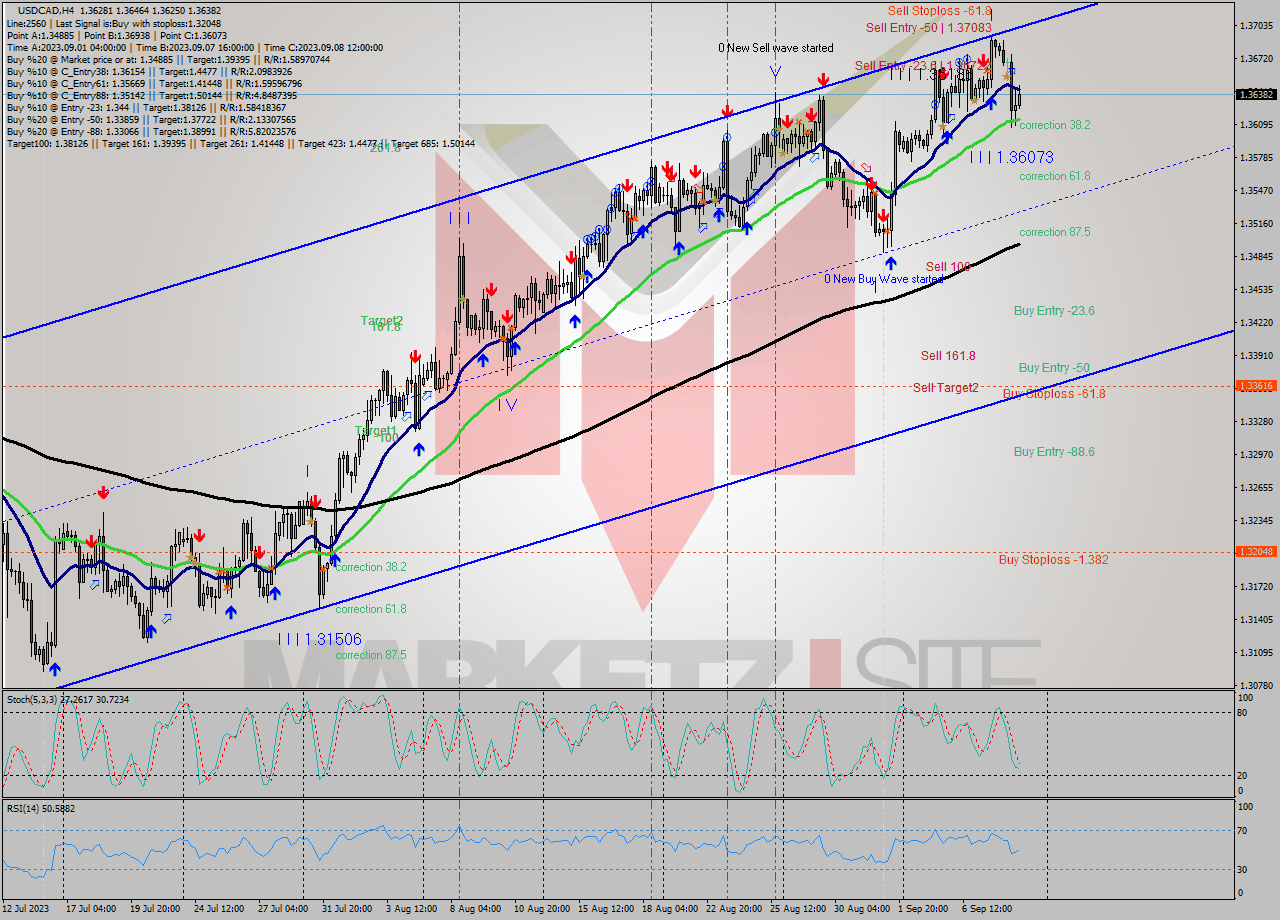The width and height of the screenshot is (1280, 920).
Task: Select the 'Buy %20 @ Entry -50: 1.33859' line
Action: [151, 119]
